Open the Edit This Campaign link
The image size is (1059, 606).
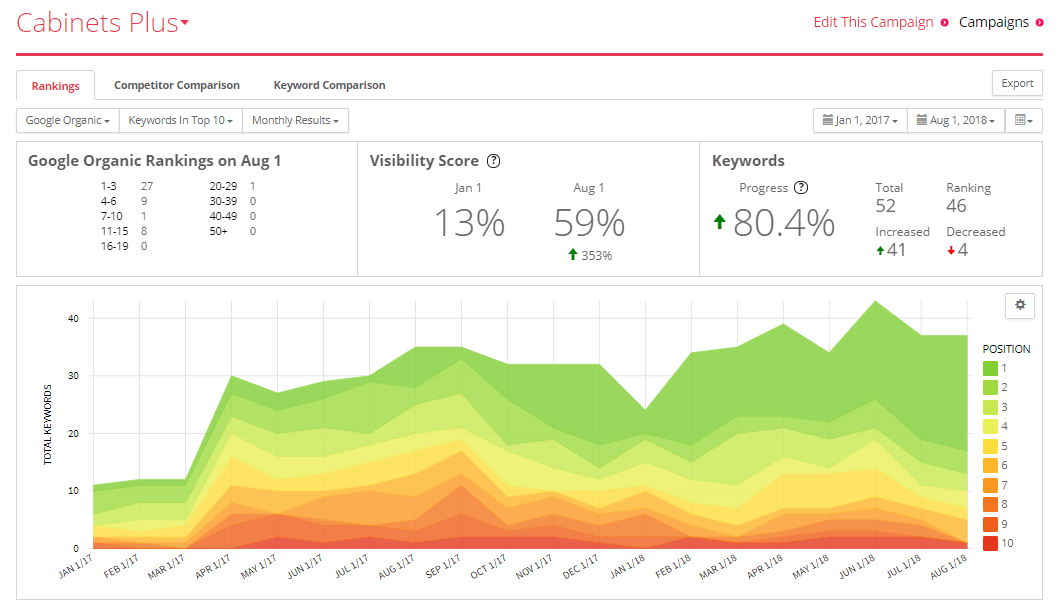click(x=873, y=22)
